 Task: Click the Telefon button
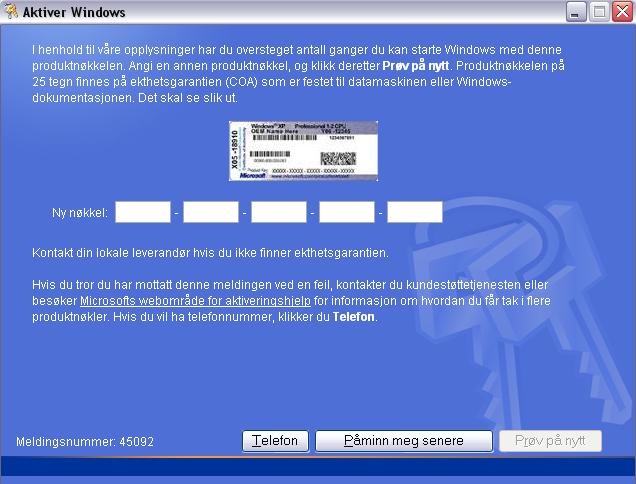pos(275,441)
